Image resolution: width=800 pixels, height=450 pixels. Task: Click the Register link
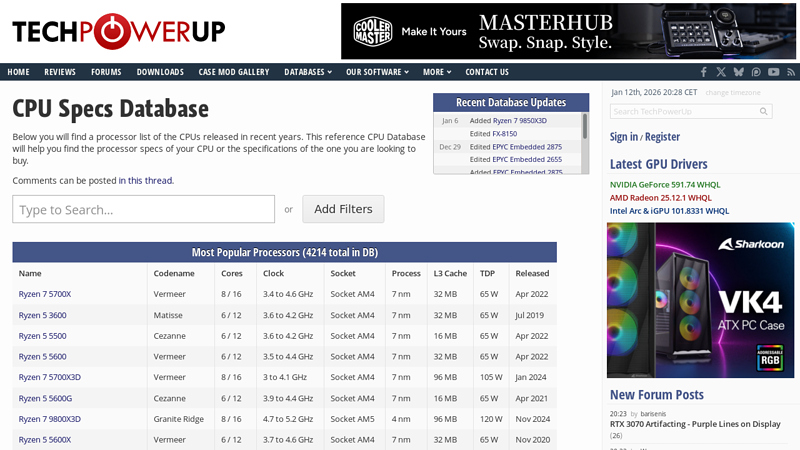662,137
